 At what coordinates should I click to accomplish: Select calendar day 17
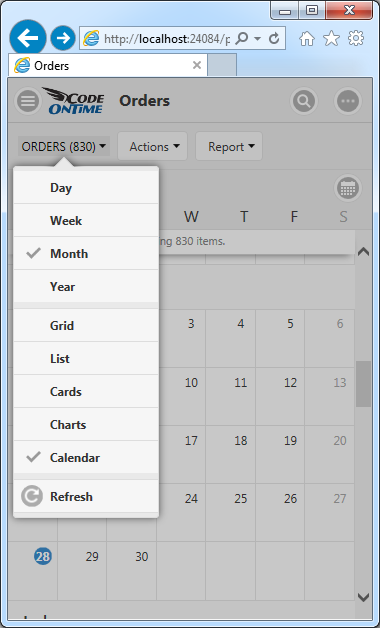point(181,455)
